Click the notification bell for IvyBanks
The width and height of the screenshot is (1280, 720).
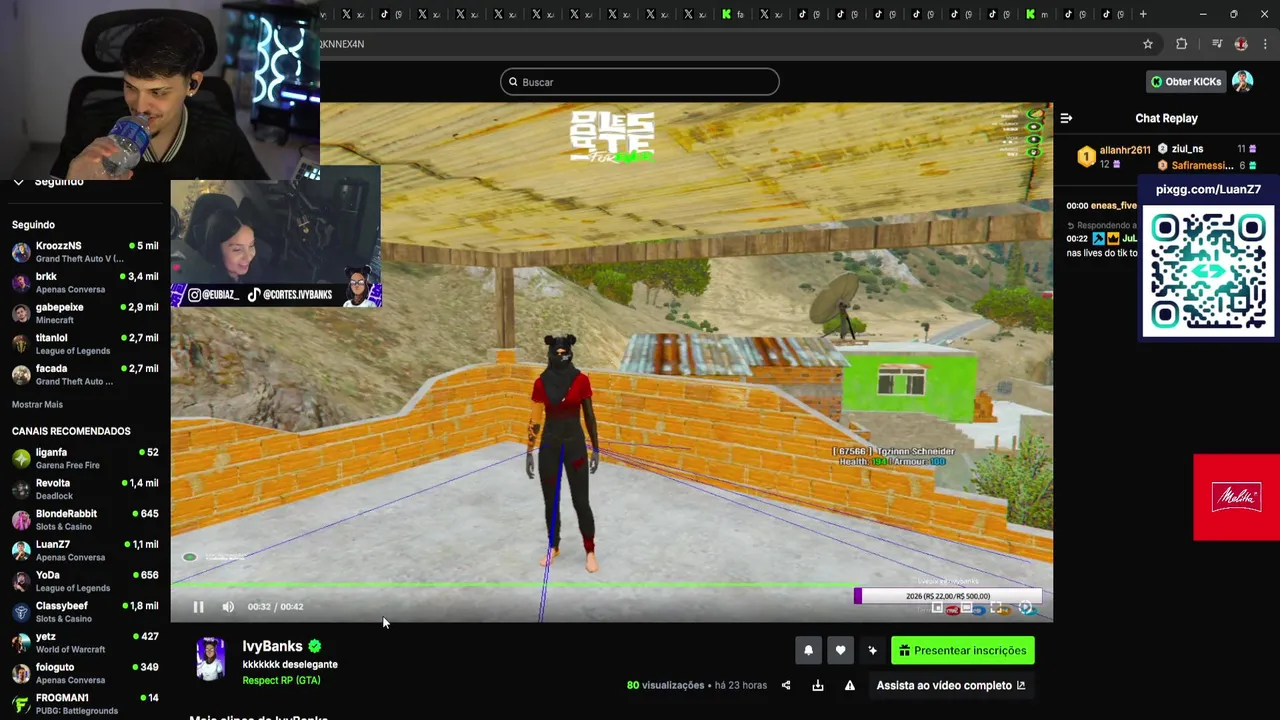click(808, 651)
